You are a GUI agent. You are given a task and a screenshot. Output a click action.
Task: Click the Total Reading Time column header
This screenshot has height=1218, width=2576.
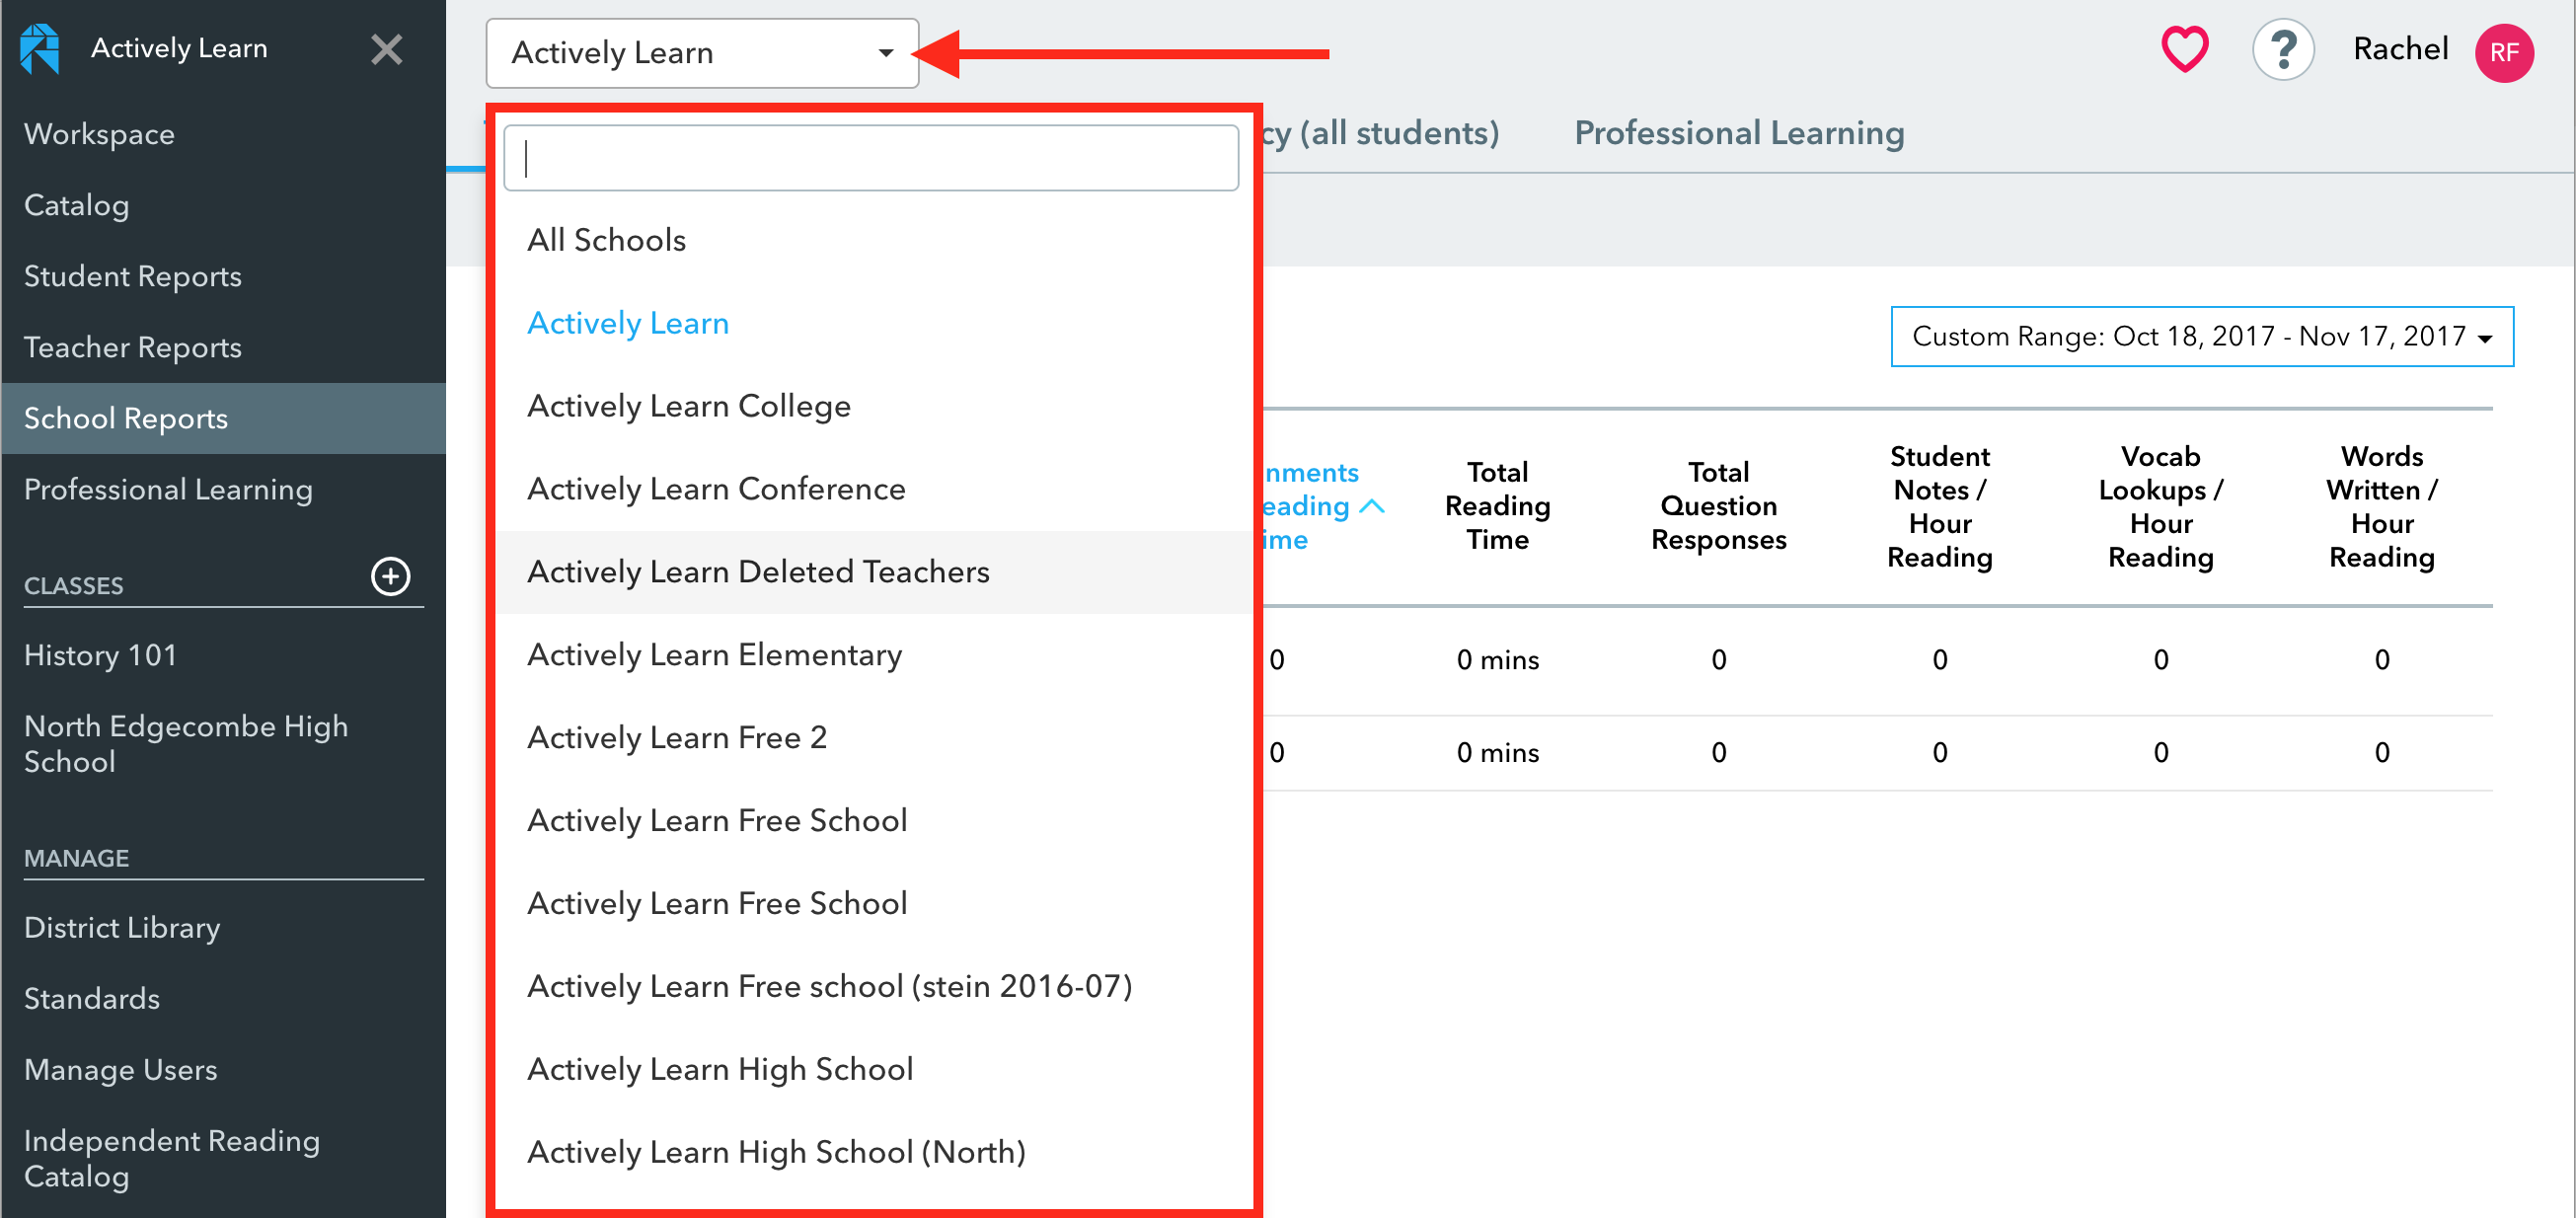click(x=1497, y=506)
